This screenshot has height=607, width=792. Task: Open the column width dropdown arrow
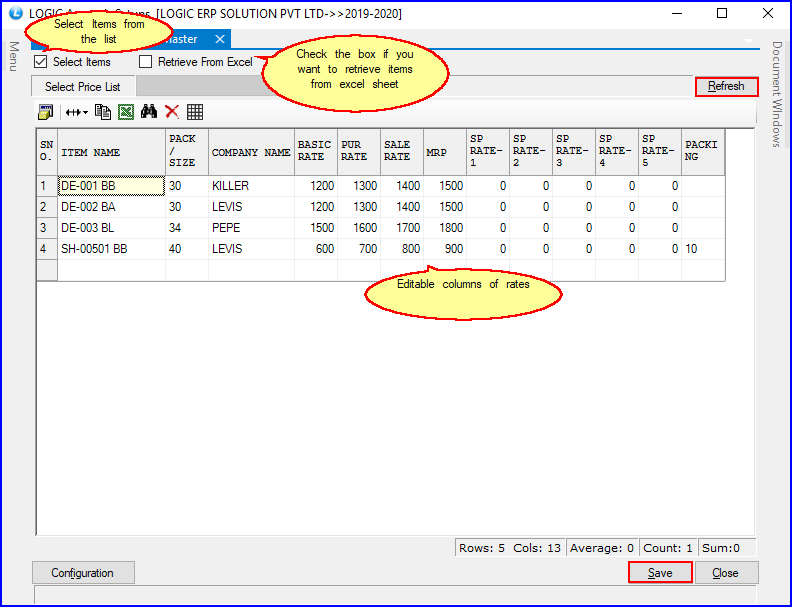(85, 113)
